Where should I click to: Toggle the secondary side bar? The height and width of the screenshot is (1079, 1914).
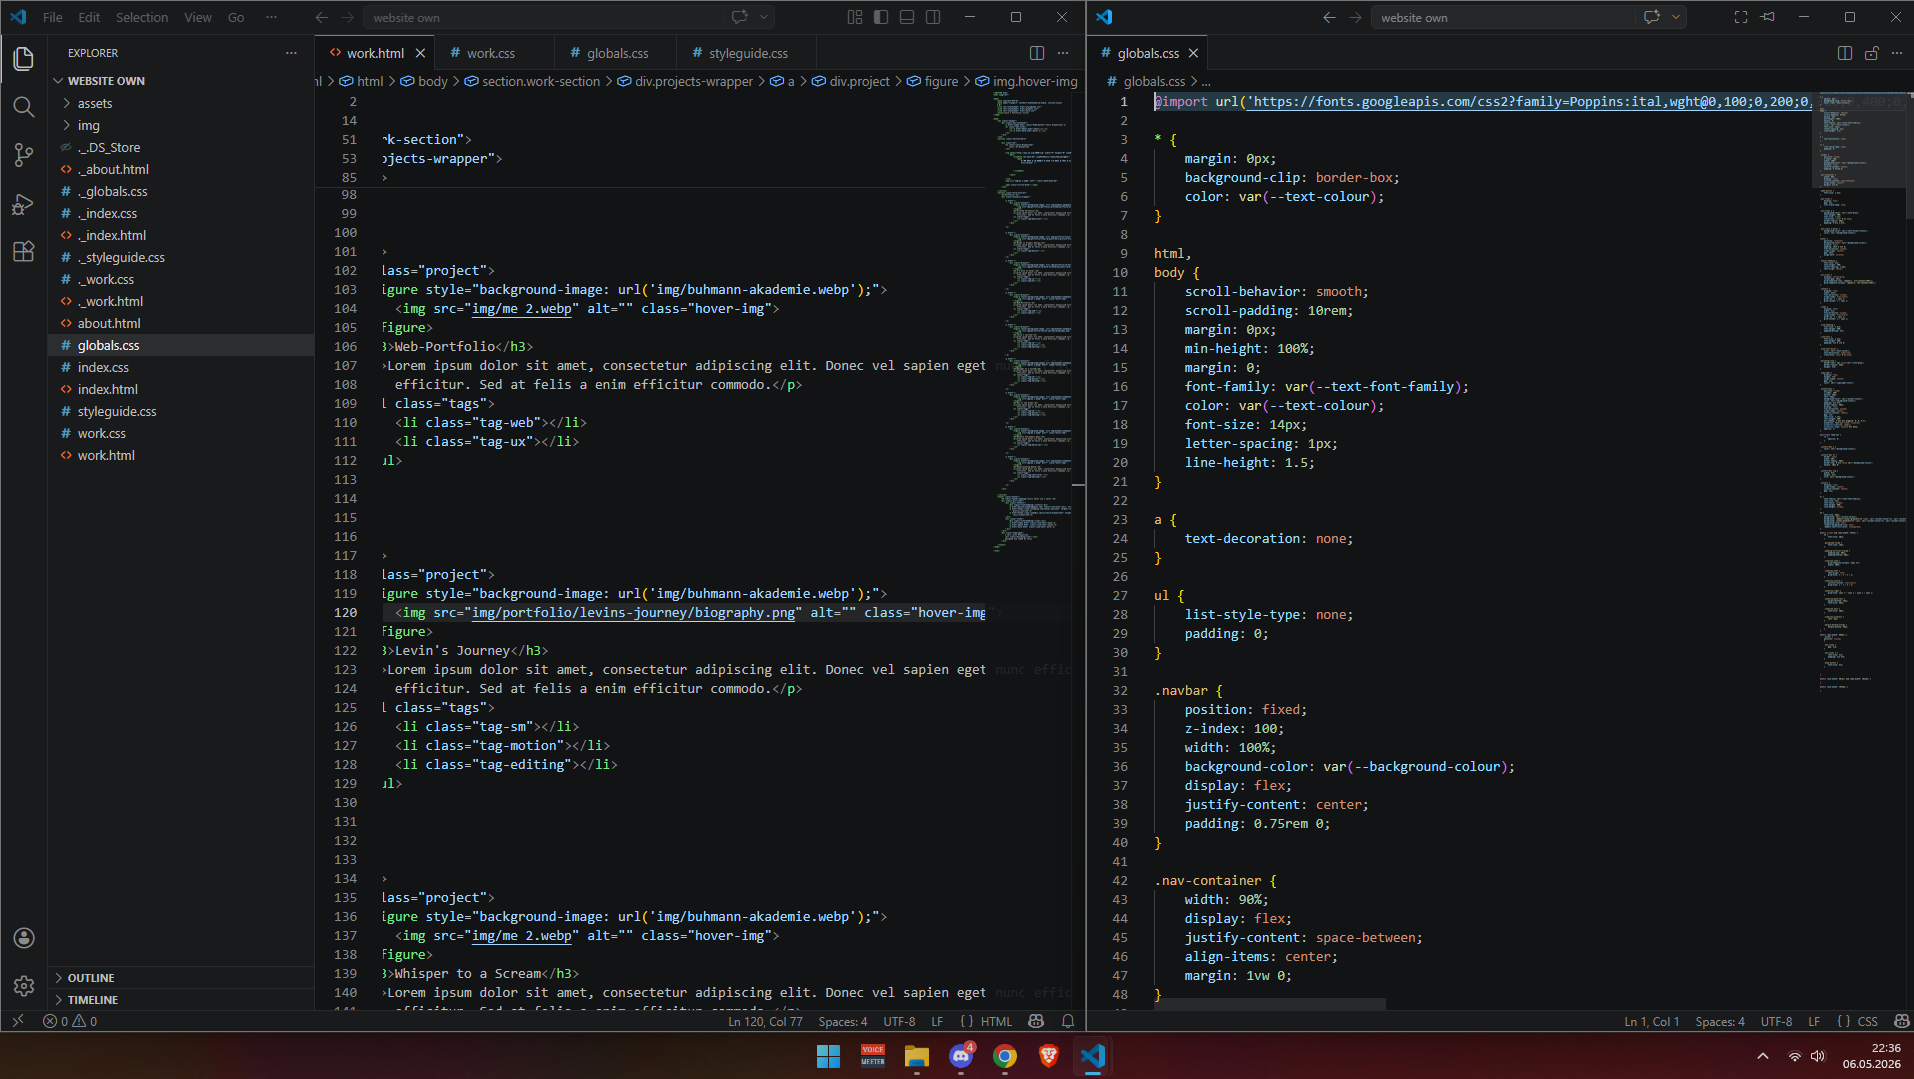933,17
